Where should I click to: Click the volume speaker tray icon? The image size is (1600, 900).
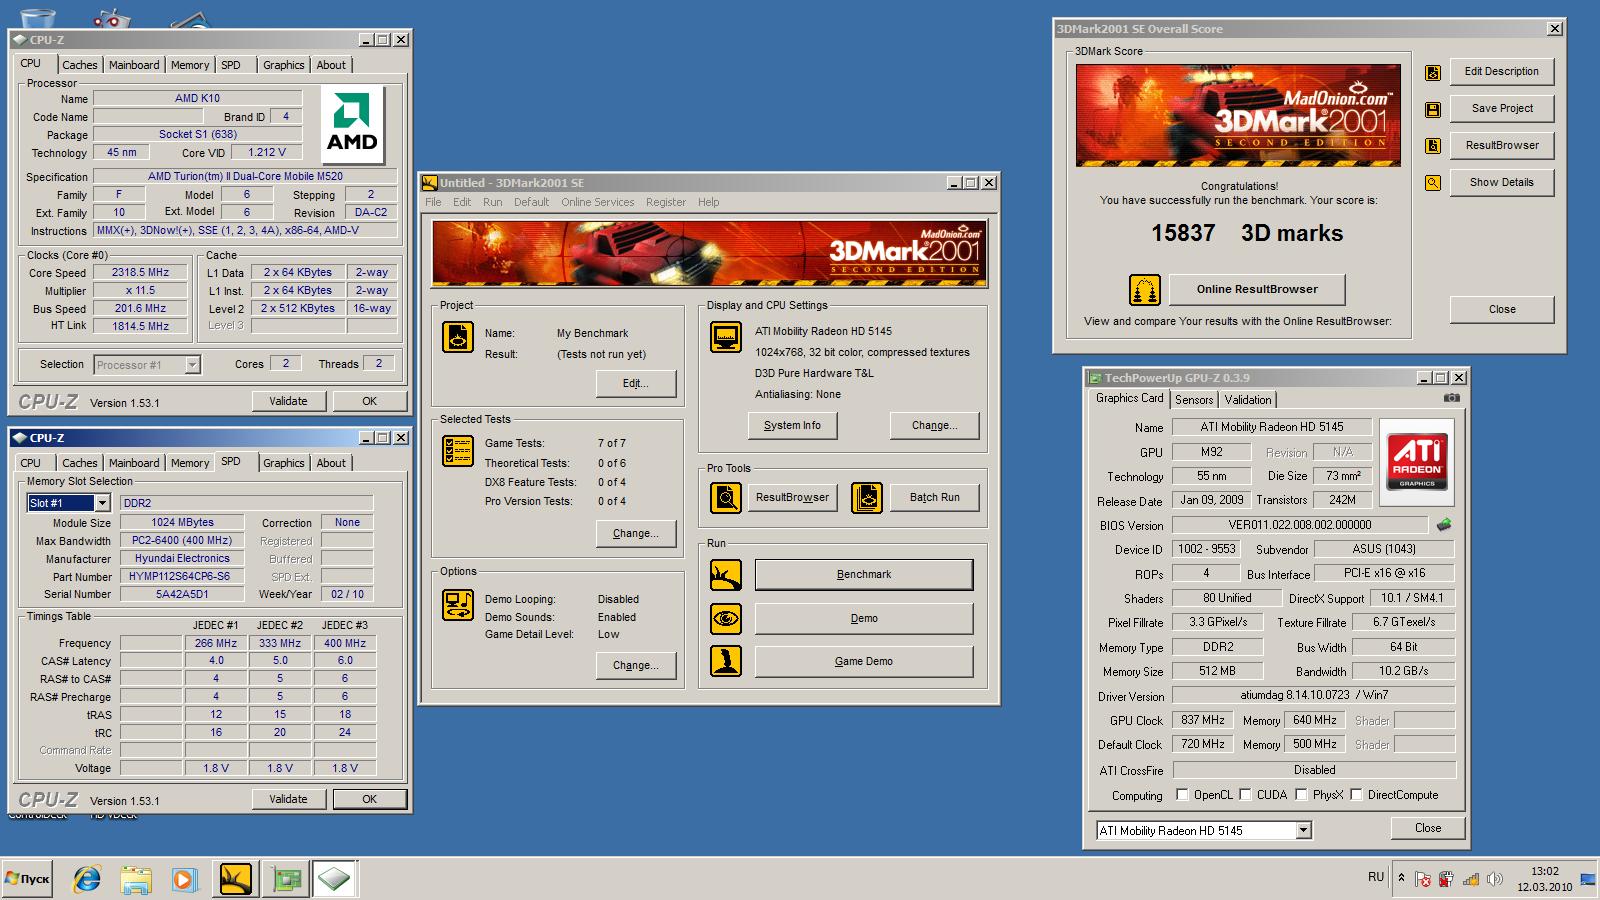[x=1495, y=879]
